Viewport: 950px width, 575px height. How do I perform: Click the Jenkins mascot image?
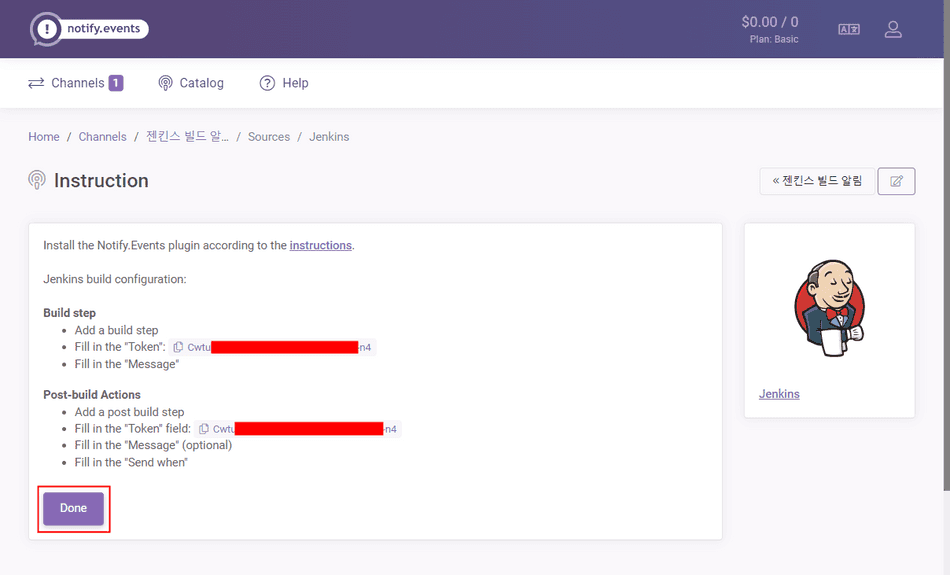click(x=829, y=308)
